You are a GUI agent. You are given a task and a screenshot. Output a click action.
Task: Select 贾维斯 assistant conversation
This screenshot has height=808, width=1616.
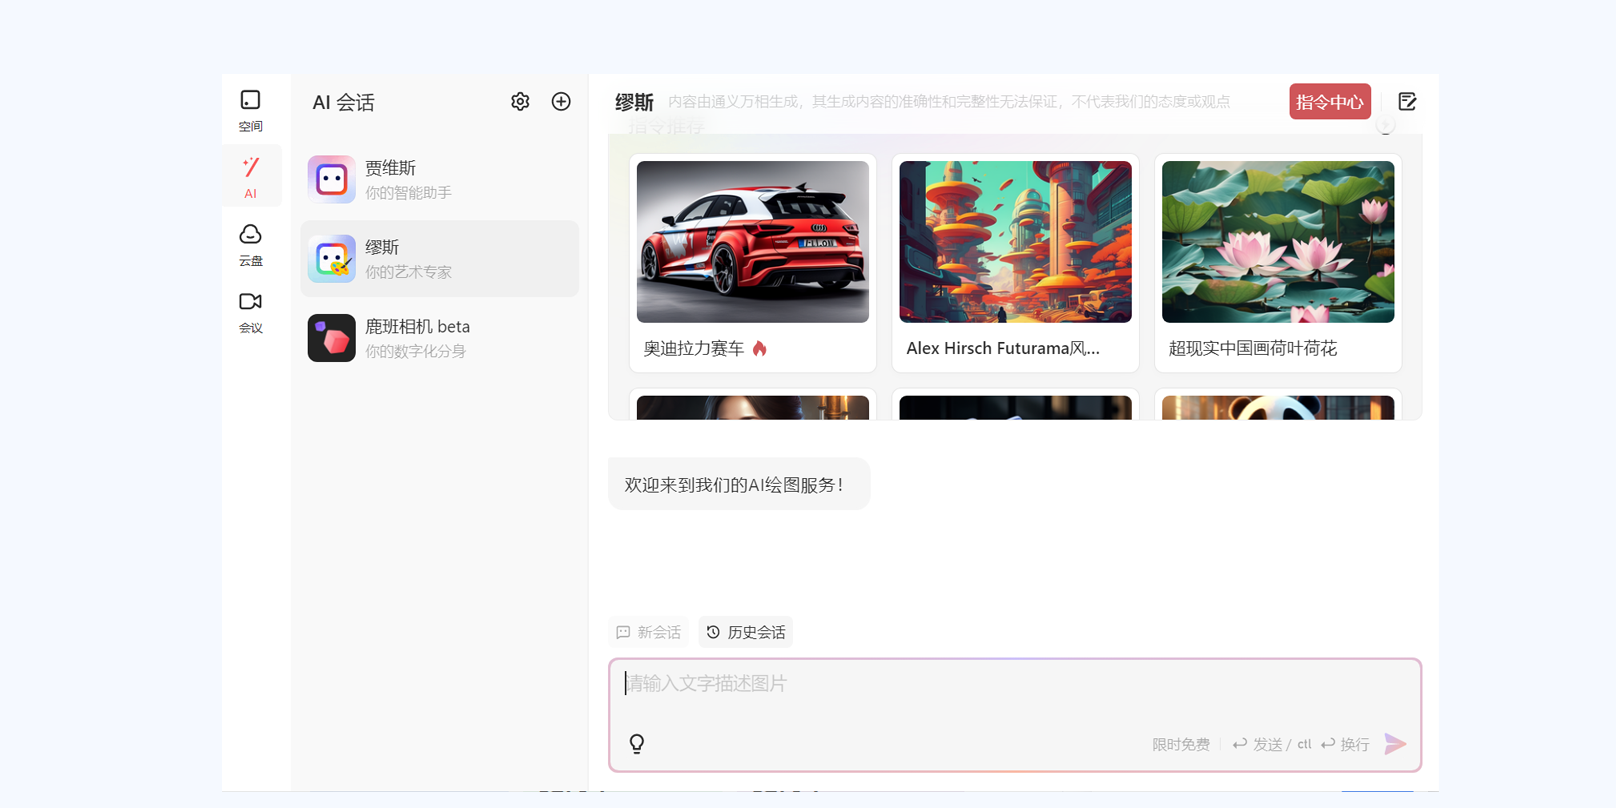(440, 179)
